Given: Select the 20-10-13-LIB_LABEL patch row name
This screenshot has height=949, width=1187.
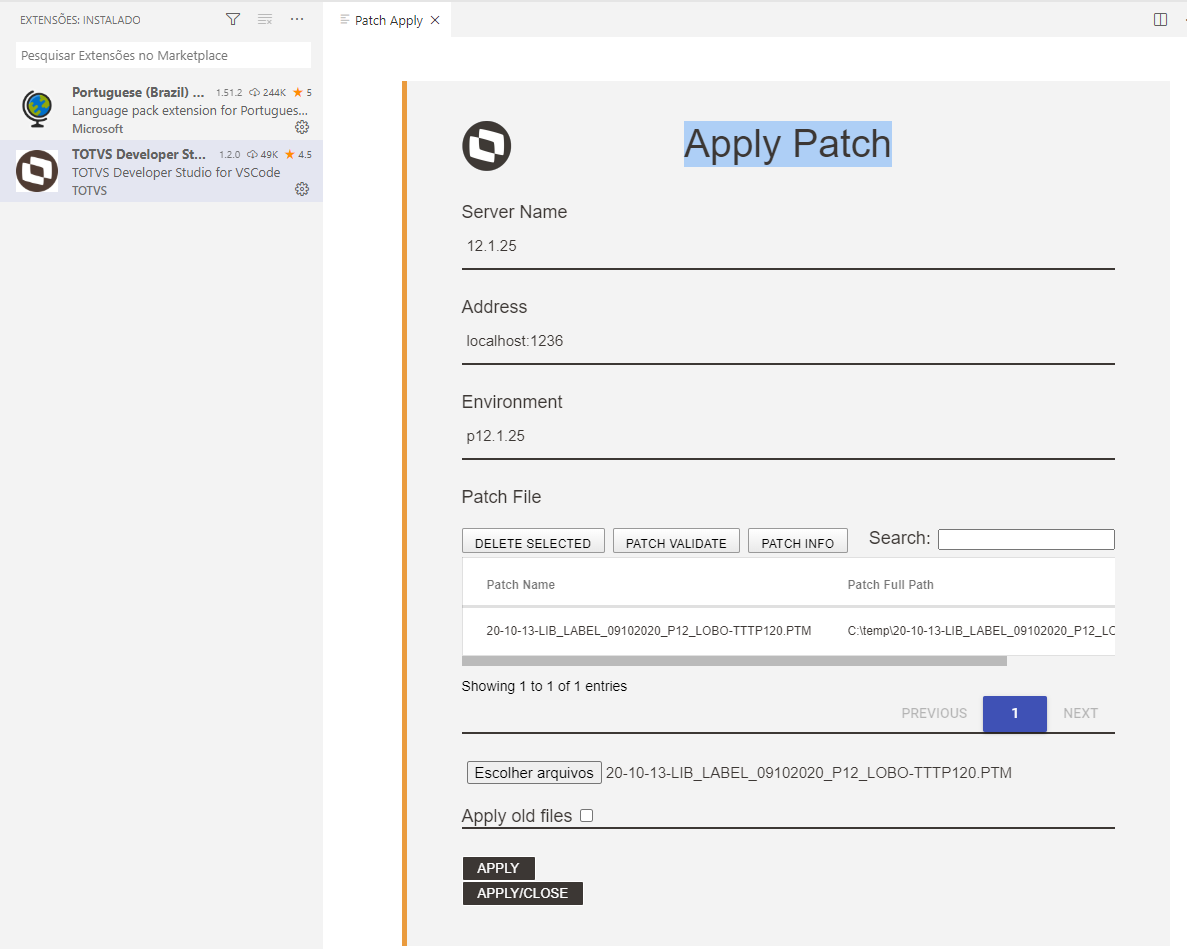Looking at the screenshot, I should point(649,630).
